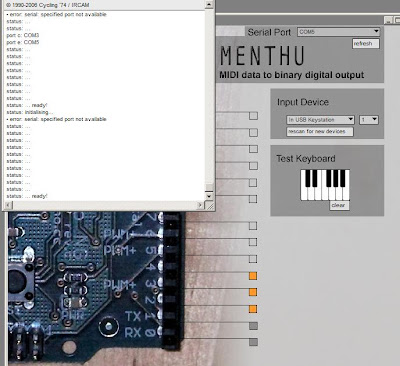The height and width of the screenshot is (366, 400).
Task: Turn off the orange checkbox for pin 2
Action: [253, 309]
